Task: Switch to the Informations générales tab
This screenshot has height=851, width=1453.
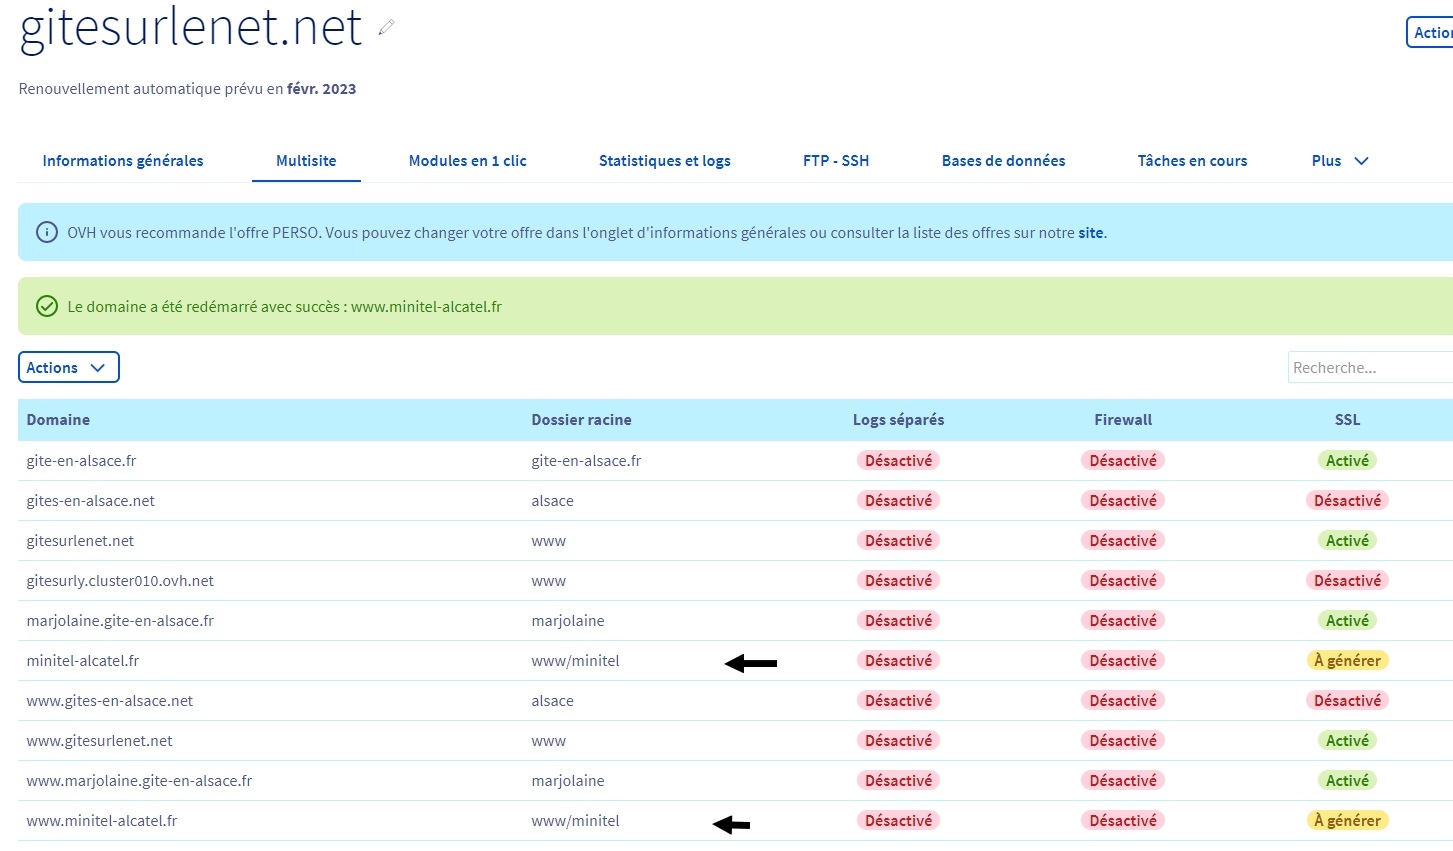Action: [123, 161]
